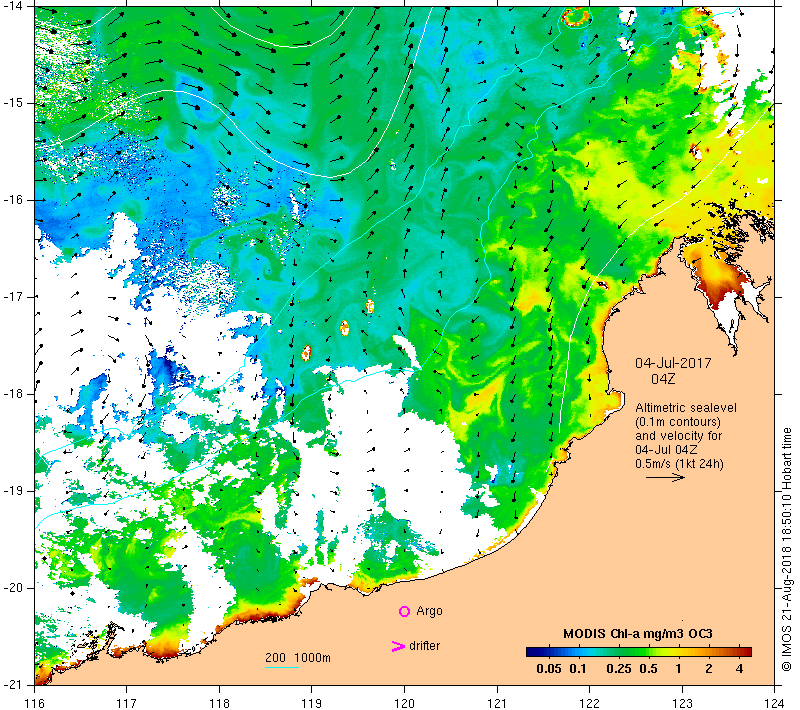Viewport: 800px width, 710px height.
Task: Click latitude axis label '-16'
Action: 12,199
